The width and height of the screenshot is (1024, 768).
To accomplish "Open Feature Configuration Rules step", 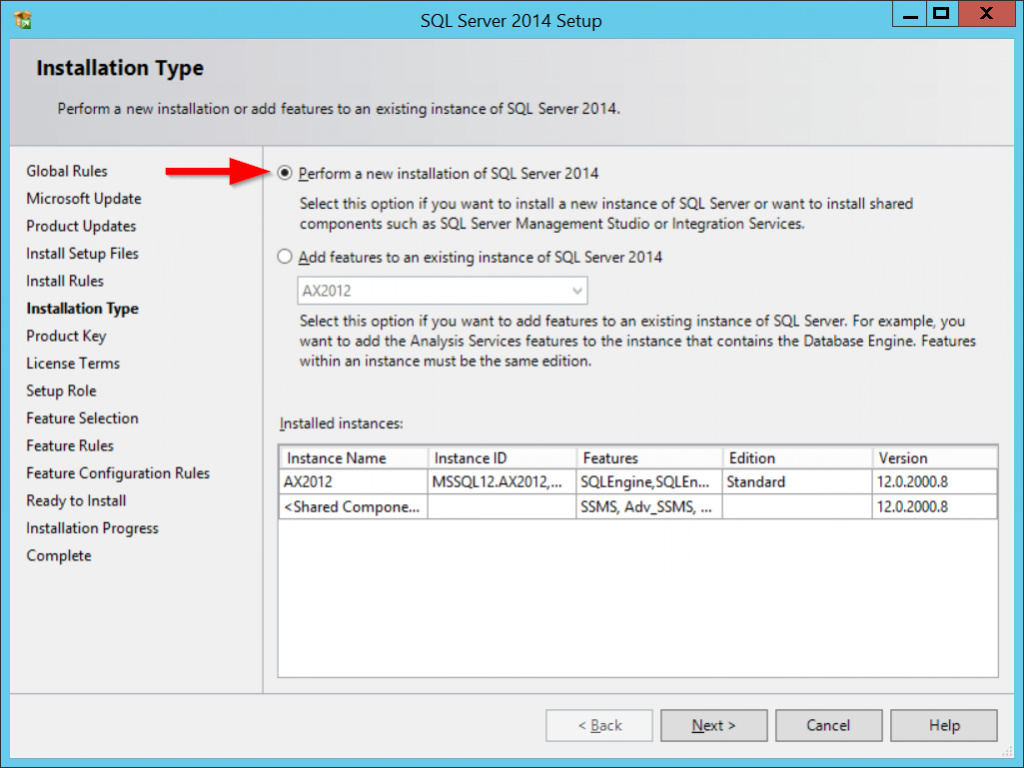I will [117, 472].
